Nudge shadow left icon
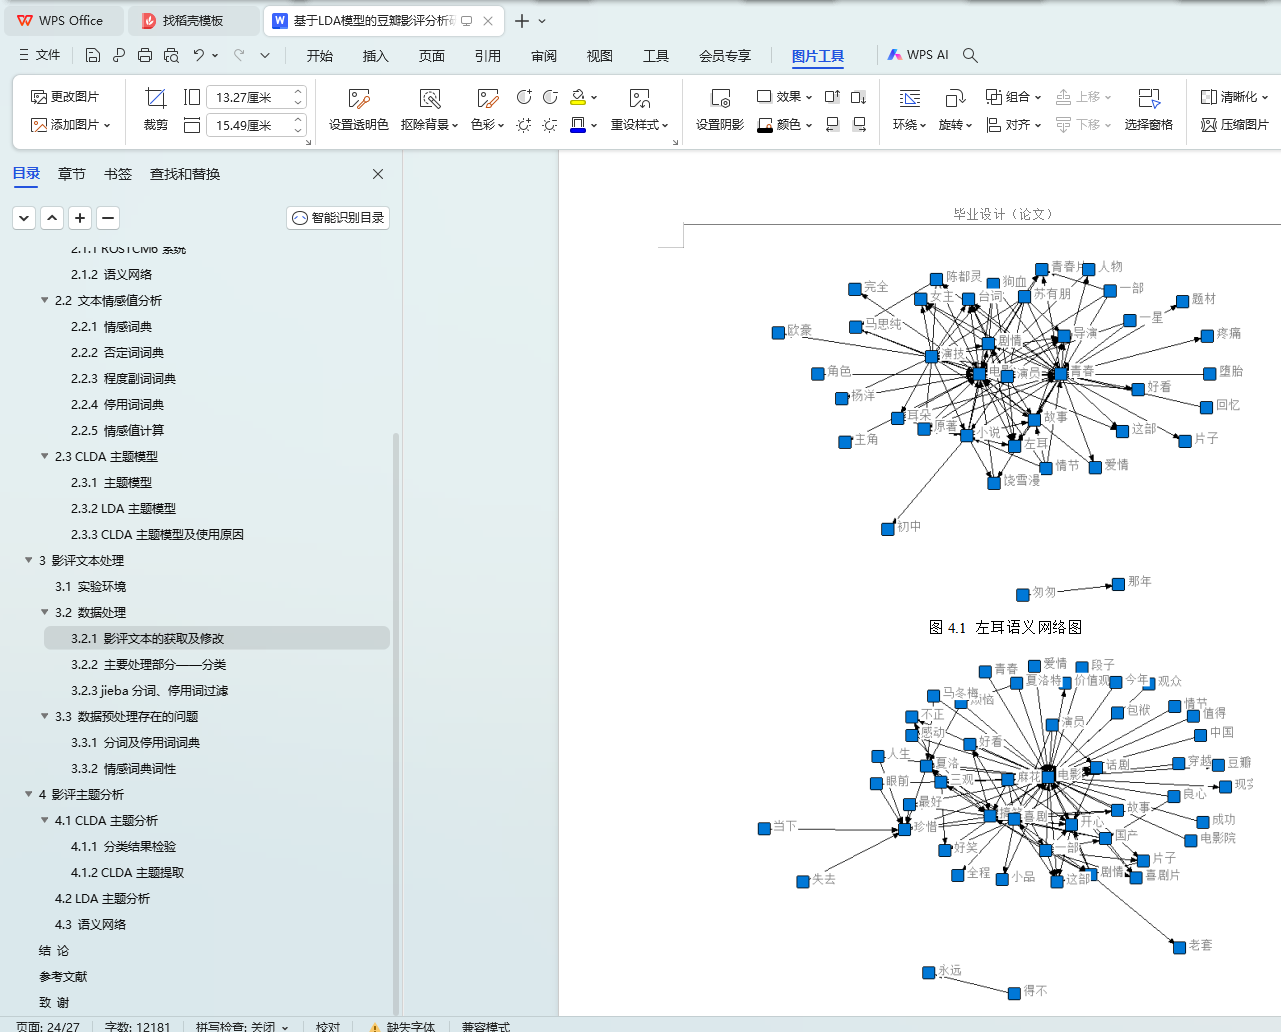Viewport: 1281px width, 1032px height. pyautogui.click(x=832, y=125)
